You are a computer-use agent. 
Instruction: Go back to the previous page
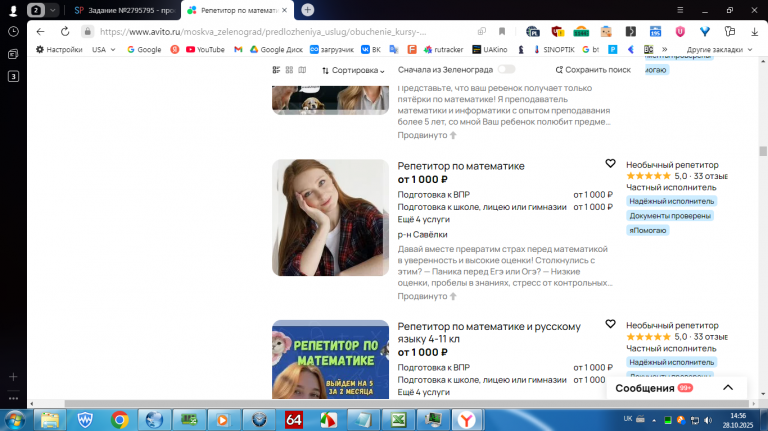(41, 32)
